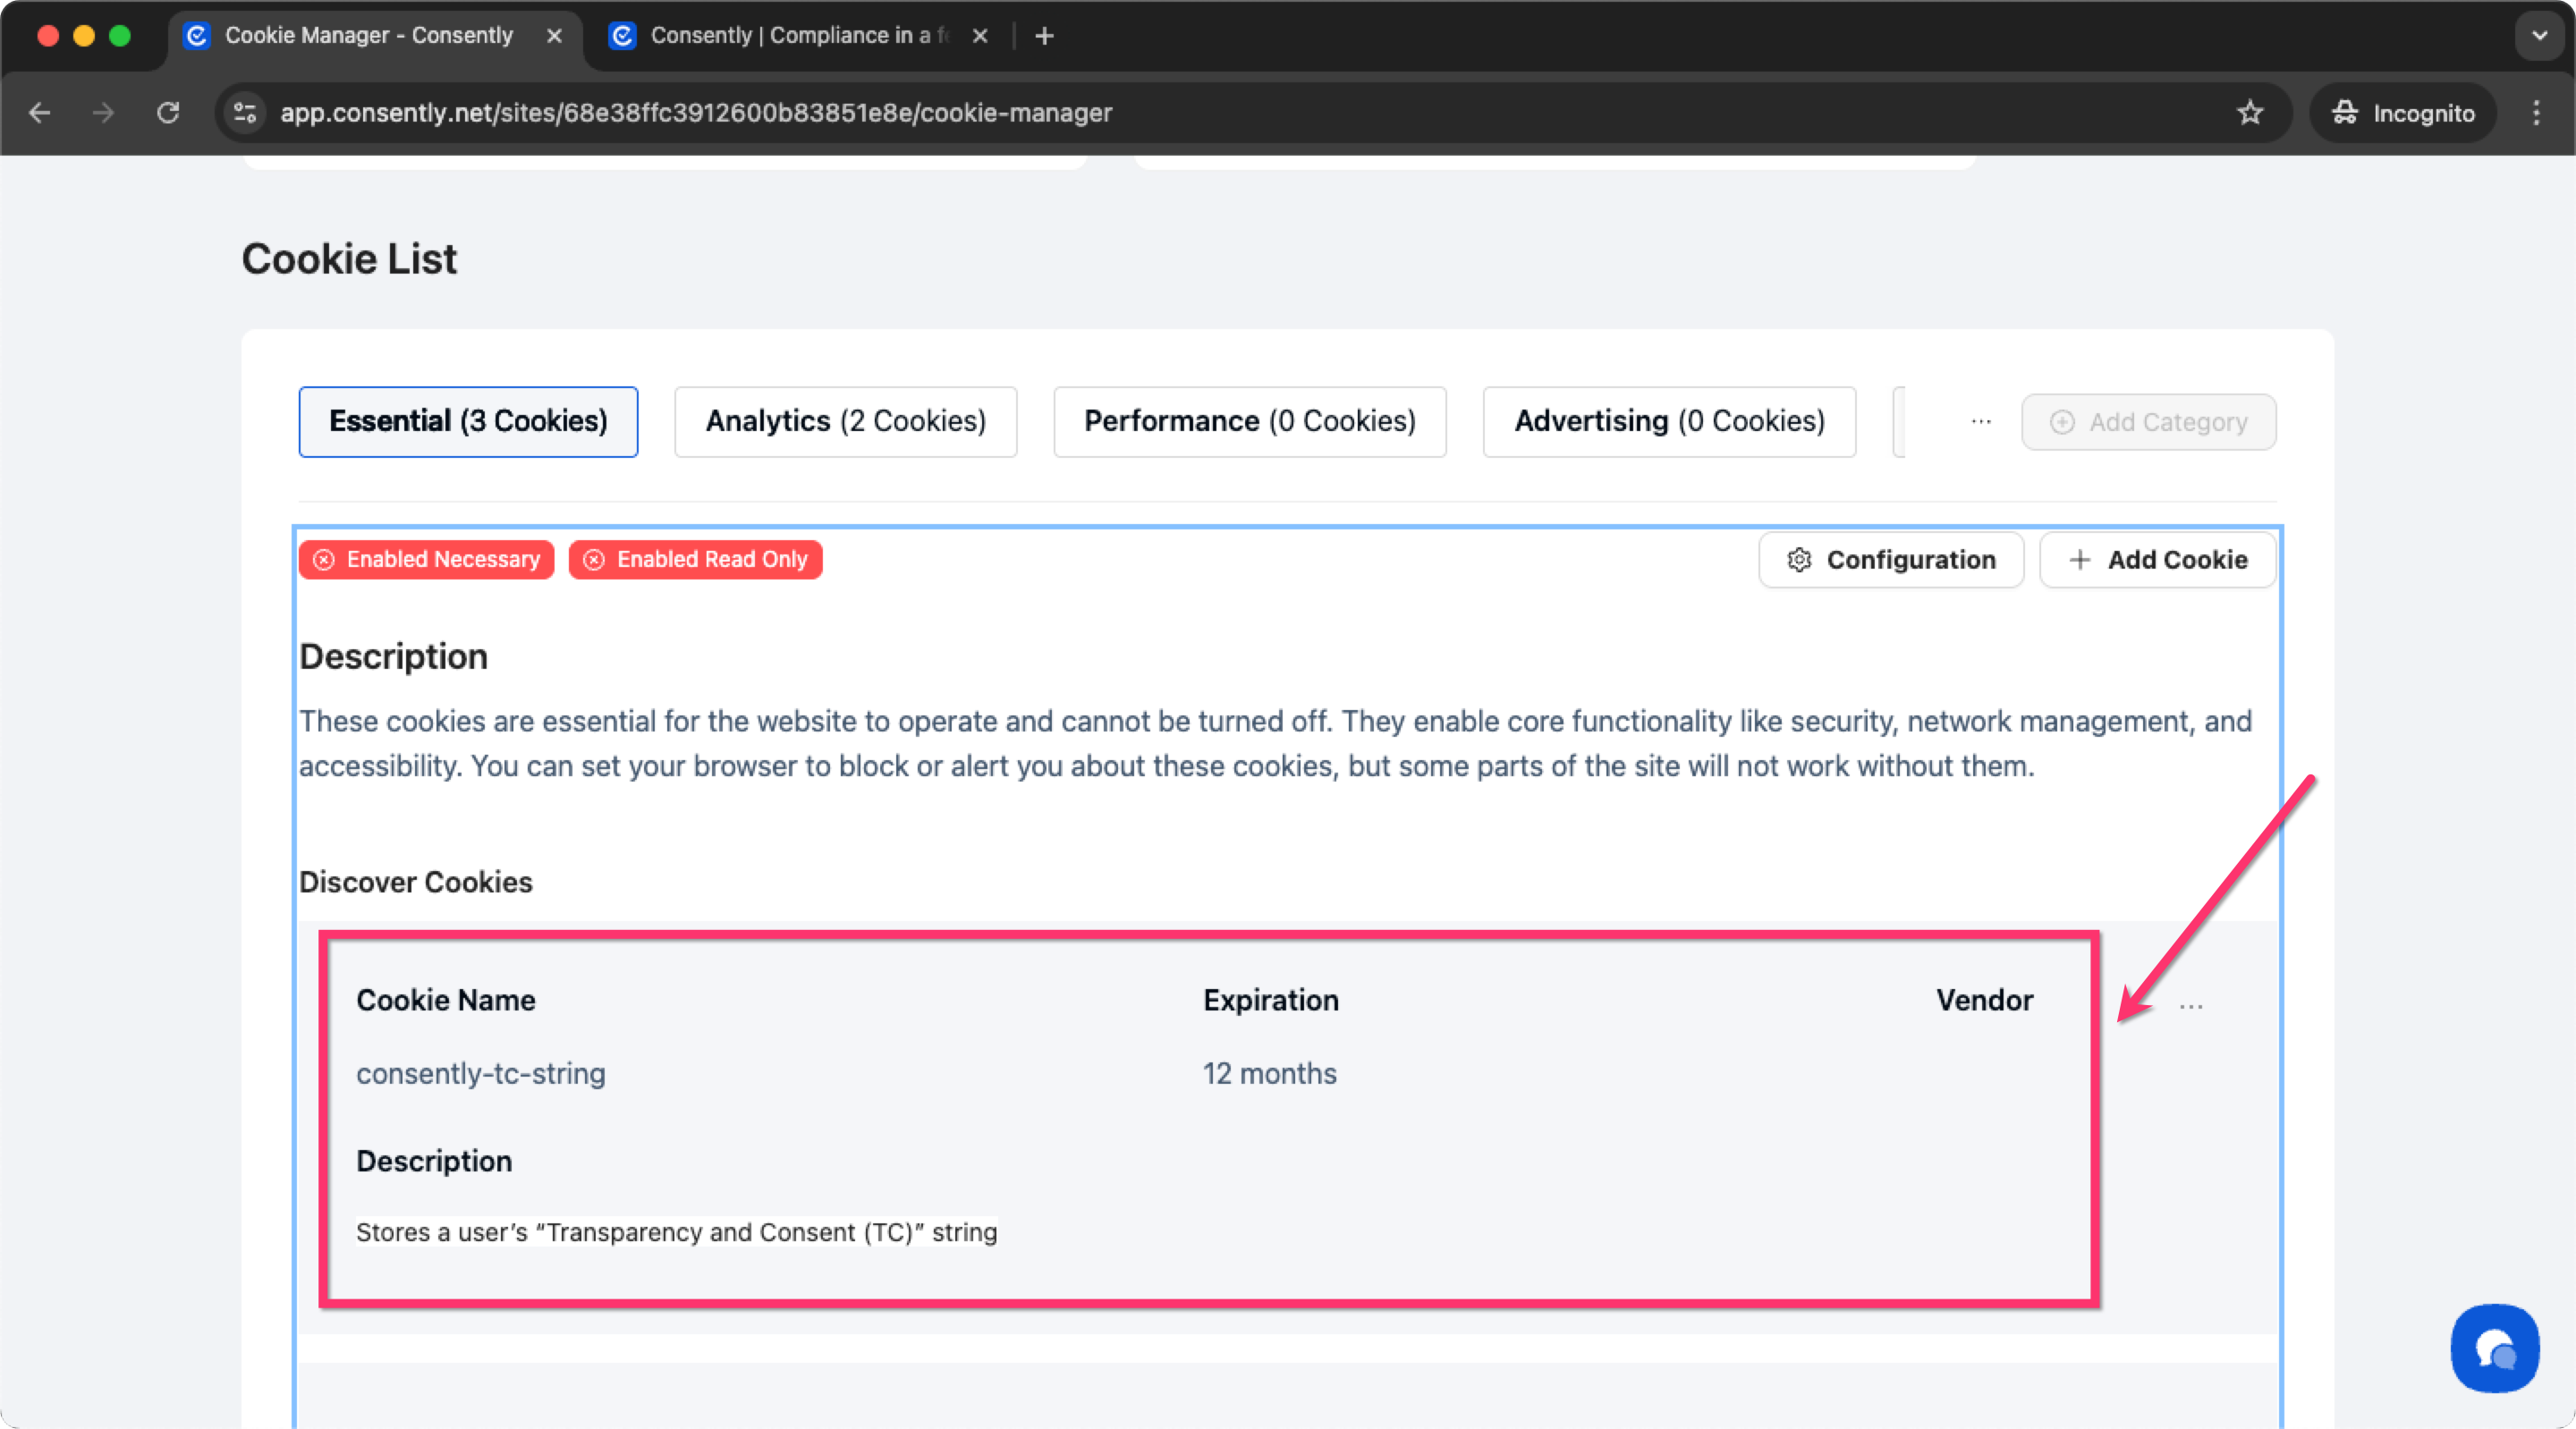Viewport: 2576px width, 1429px height.
Task: Go back with browser back arrow
Action: coord(40,113)
